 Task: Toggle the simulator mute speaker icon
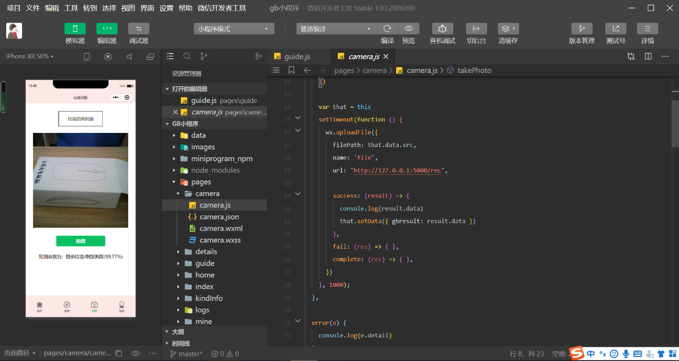pyautogui.click(x=129, y=57)
